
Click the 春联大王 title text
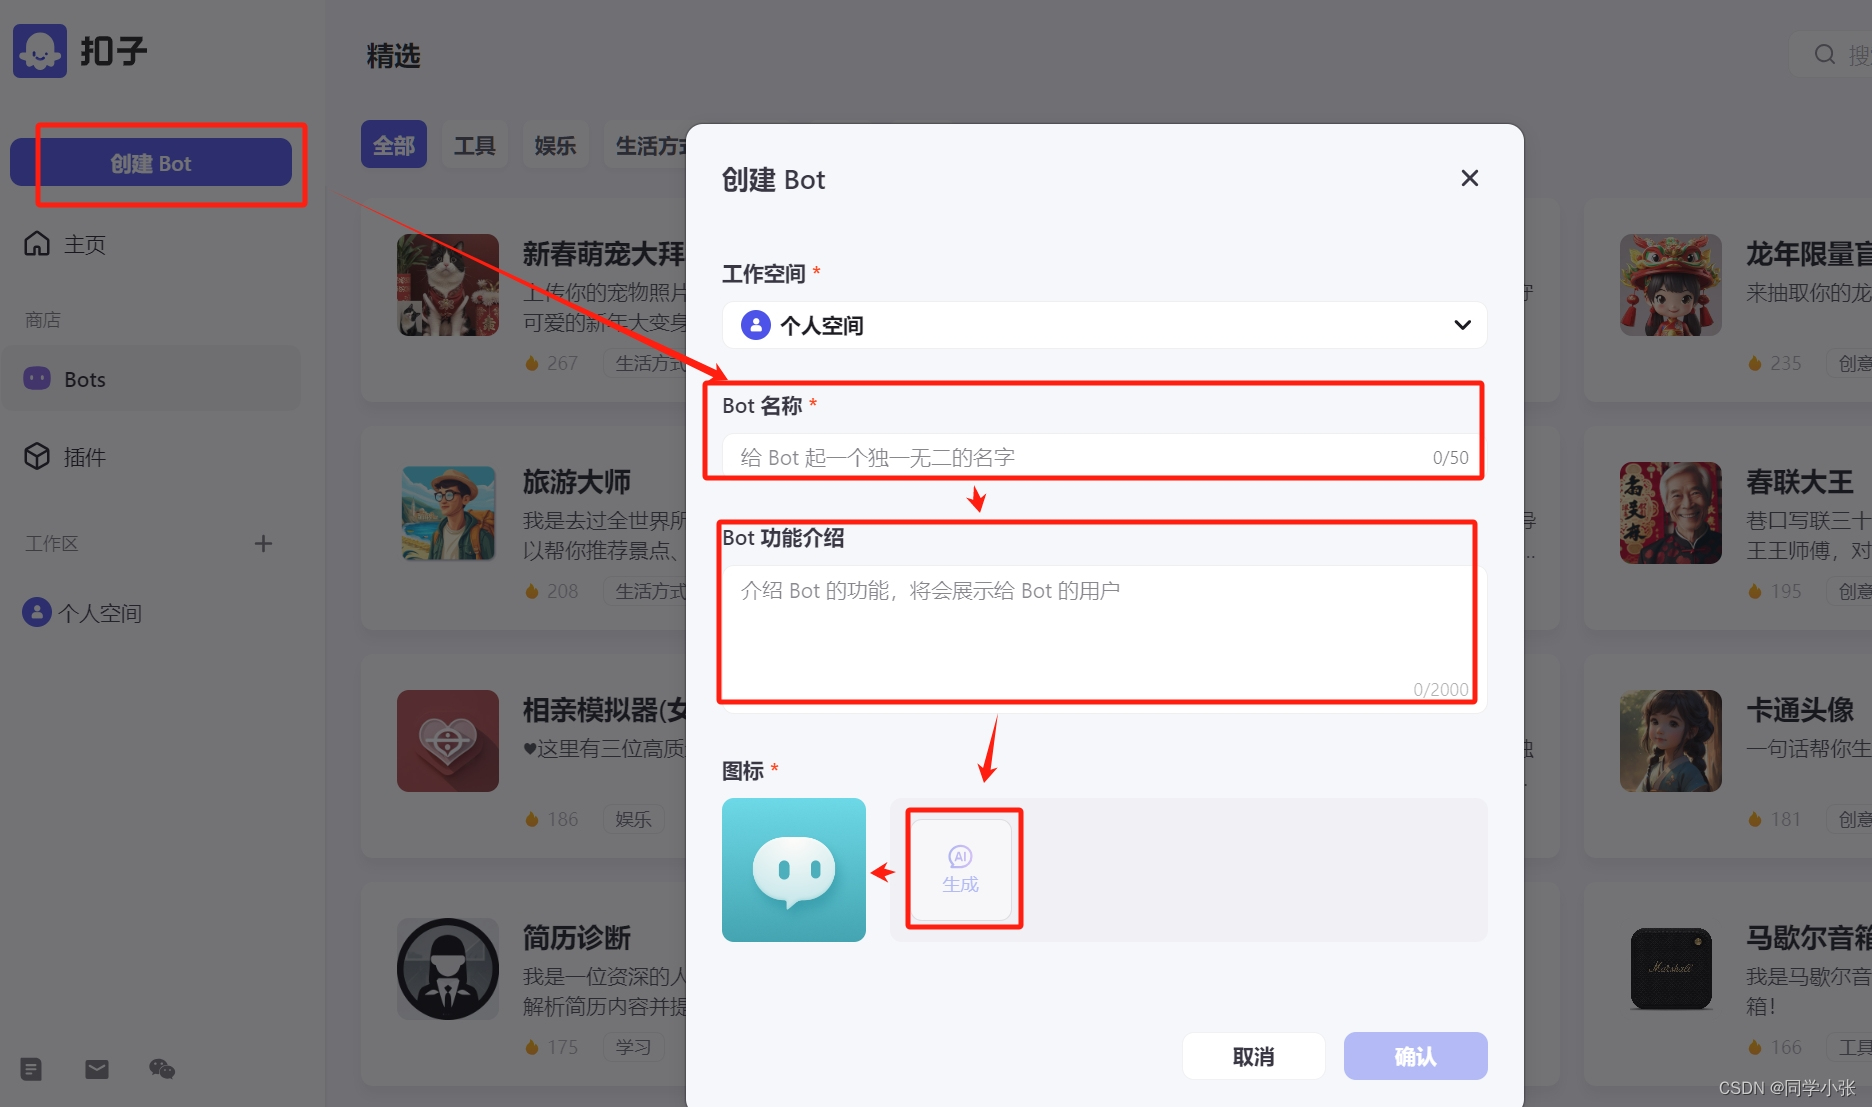click(1800, 482)
